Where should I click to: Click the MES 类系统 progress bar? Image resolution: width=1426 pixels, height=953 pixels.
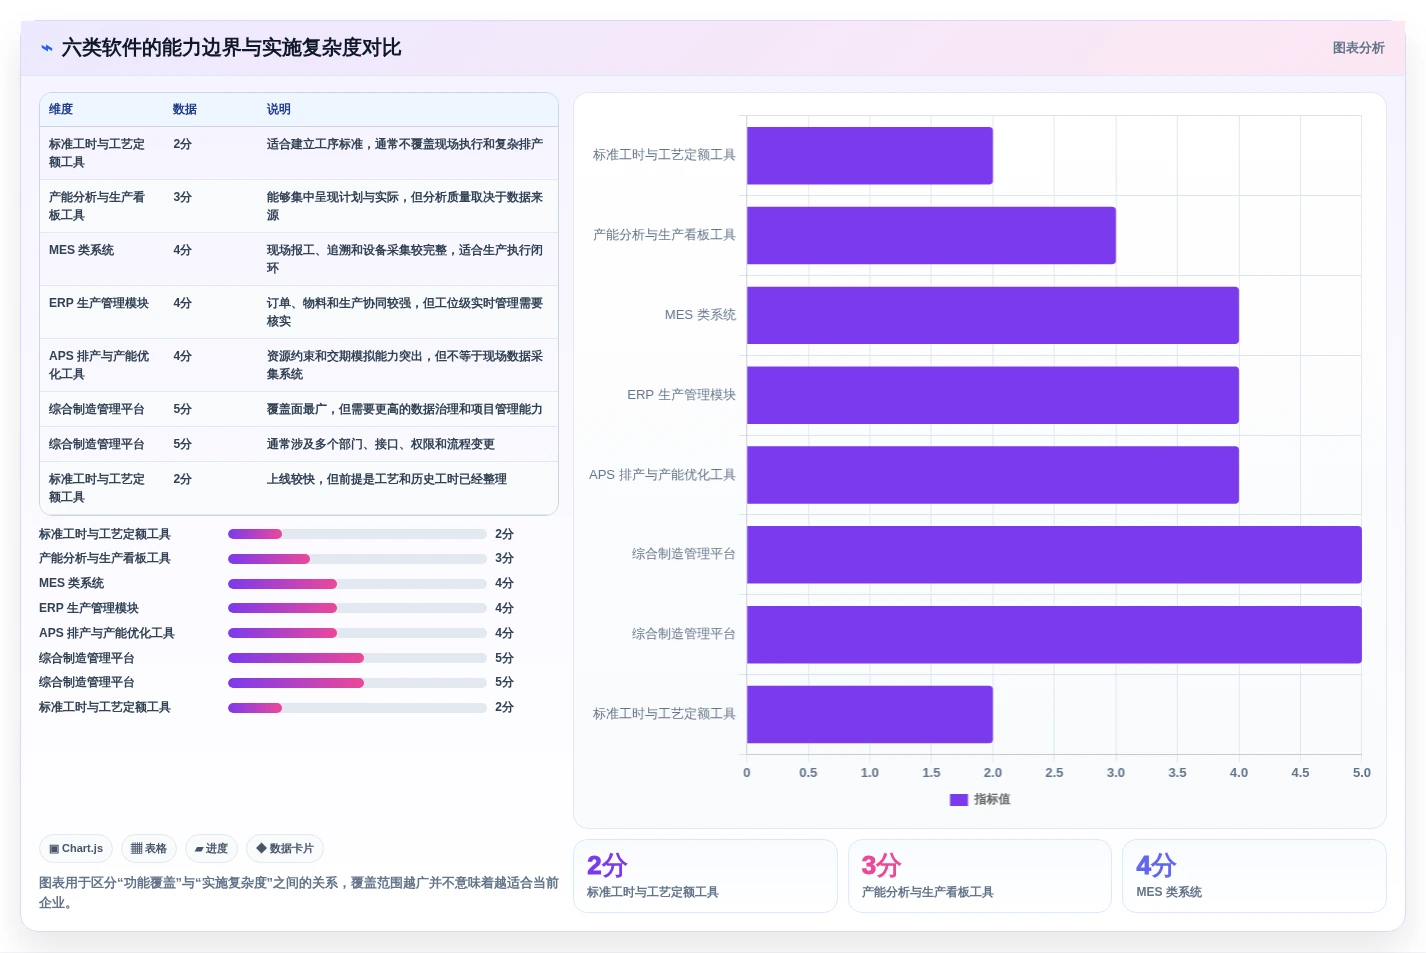pos(357,583)
